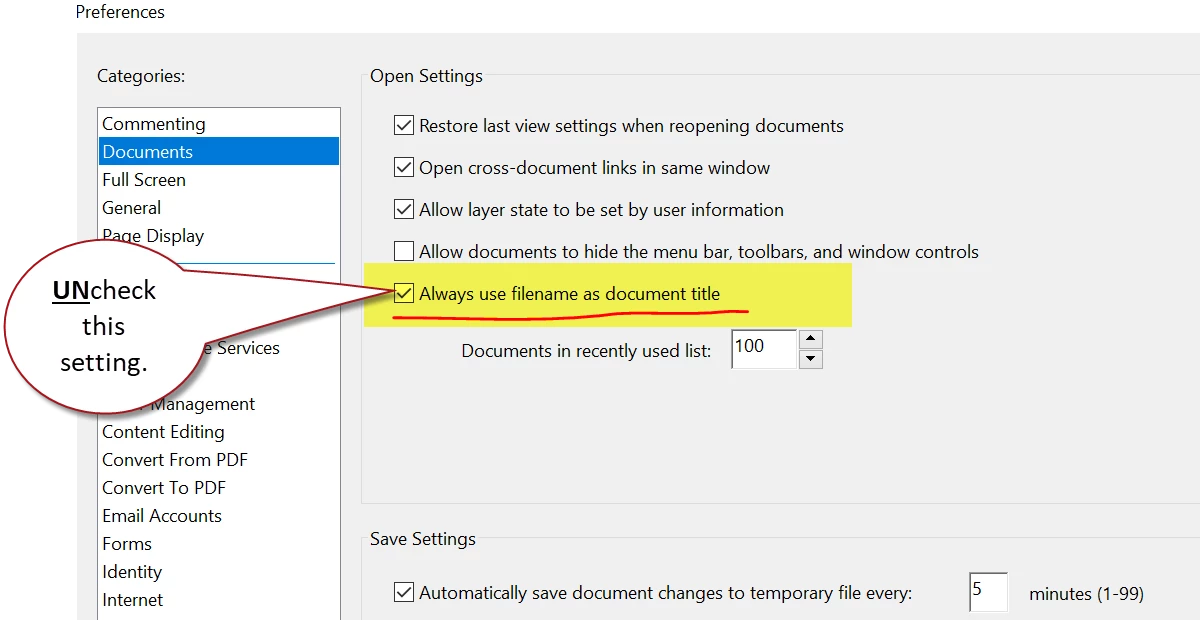The image size is (1200, 620).
Task: Select Documents category
Action: (x=219, y=152)
